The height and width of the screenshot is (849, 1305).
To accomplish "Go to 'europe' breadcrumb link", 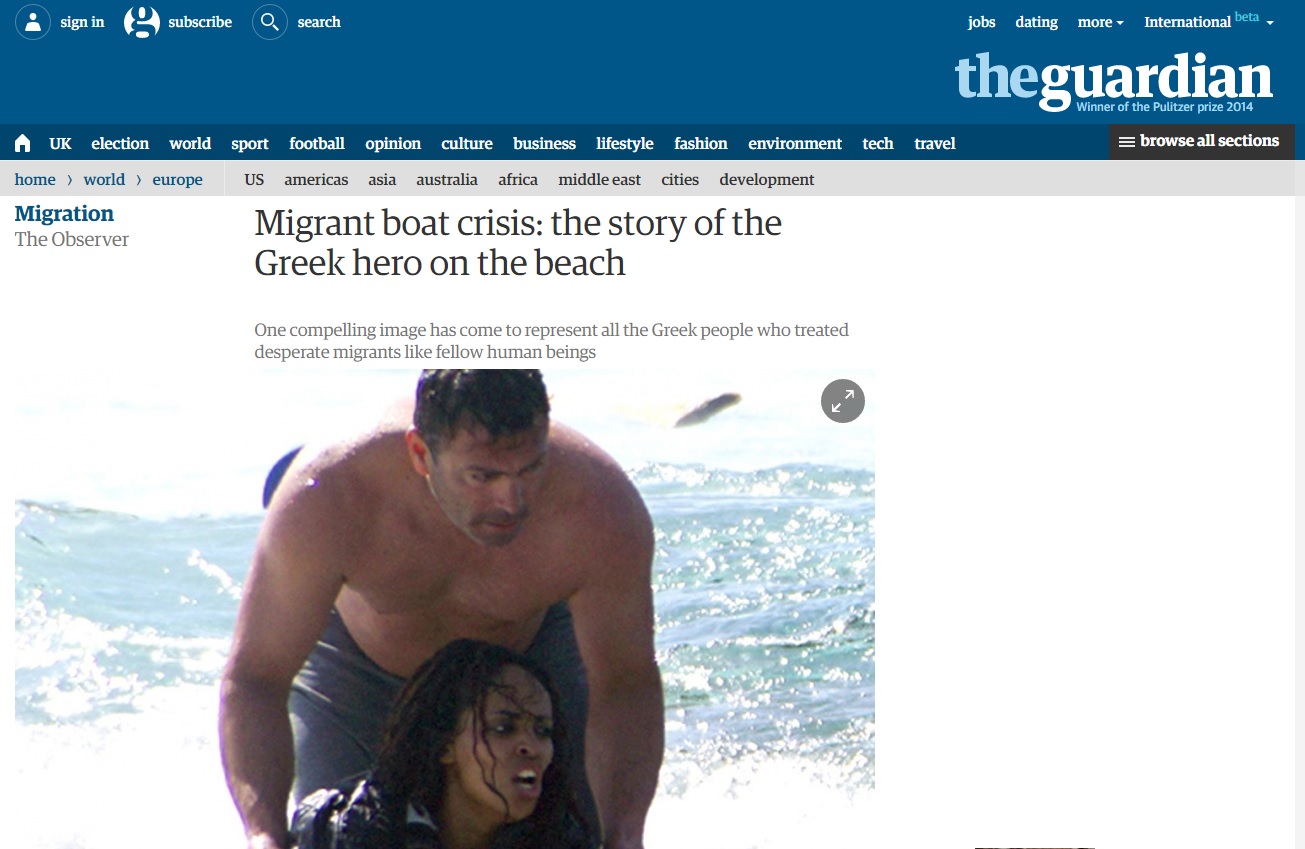I will 177,180.
